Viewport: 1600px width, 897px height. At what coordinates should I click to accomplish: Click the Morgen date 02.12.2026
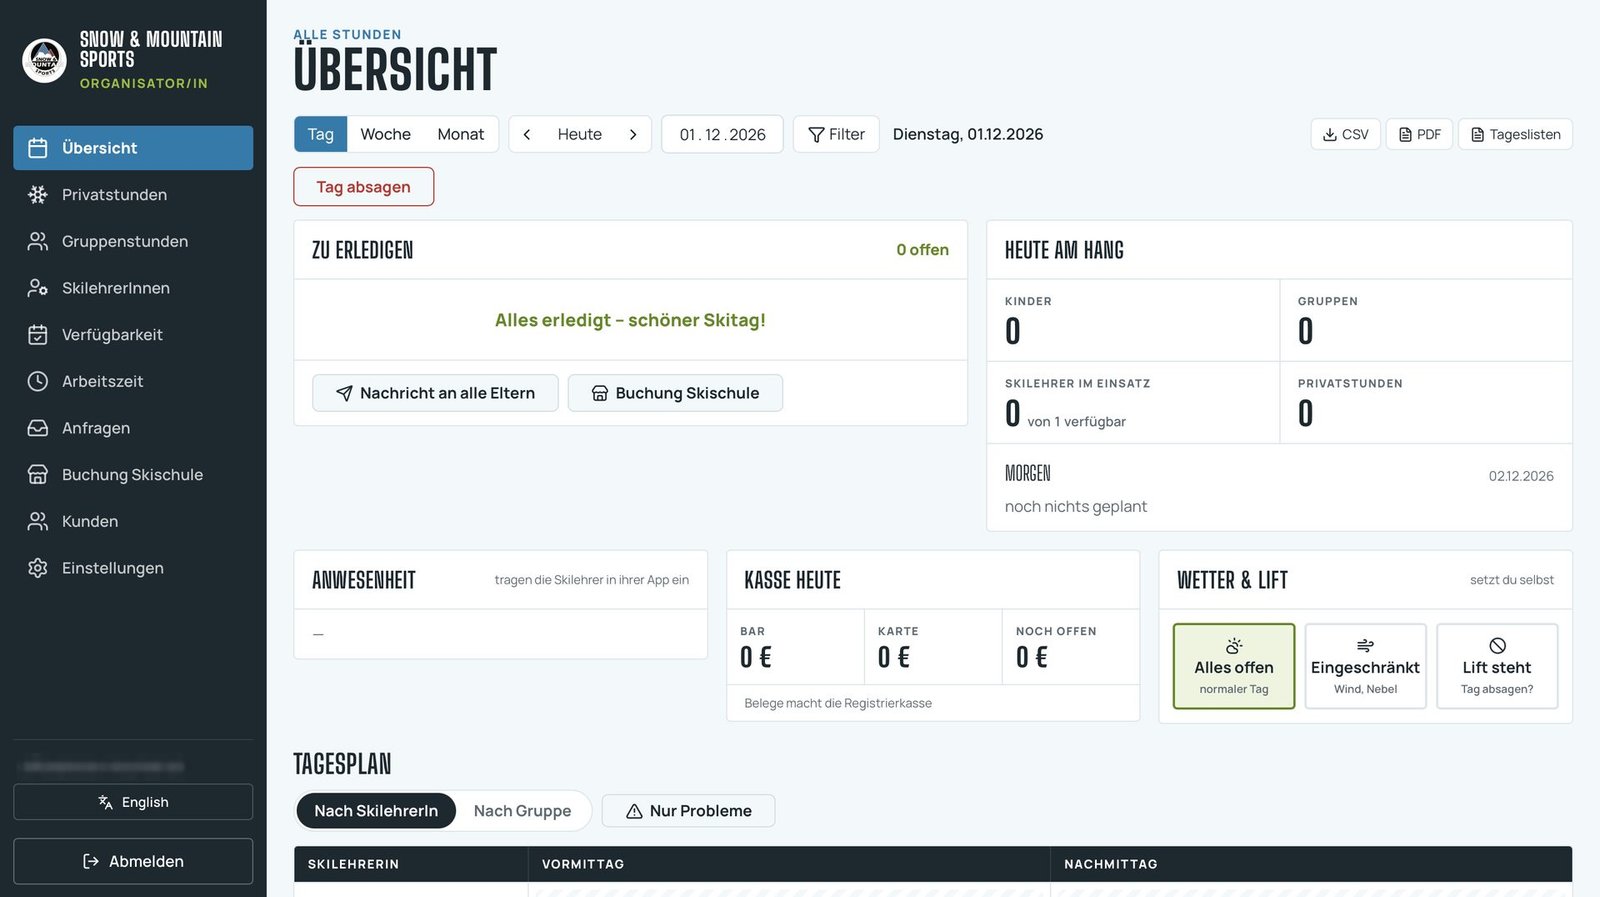(x=1521, y=476)
